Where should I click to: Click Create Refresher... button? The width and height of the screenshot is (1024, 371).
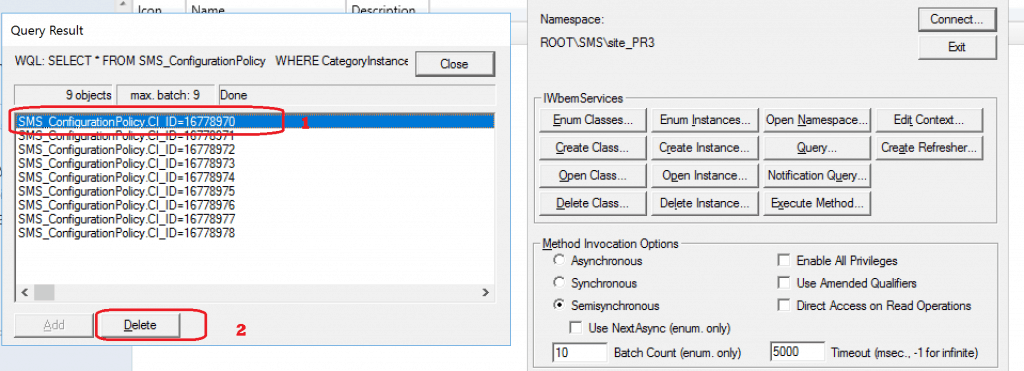[928, 148]
